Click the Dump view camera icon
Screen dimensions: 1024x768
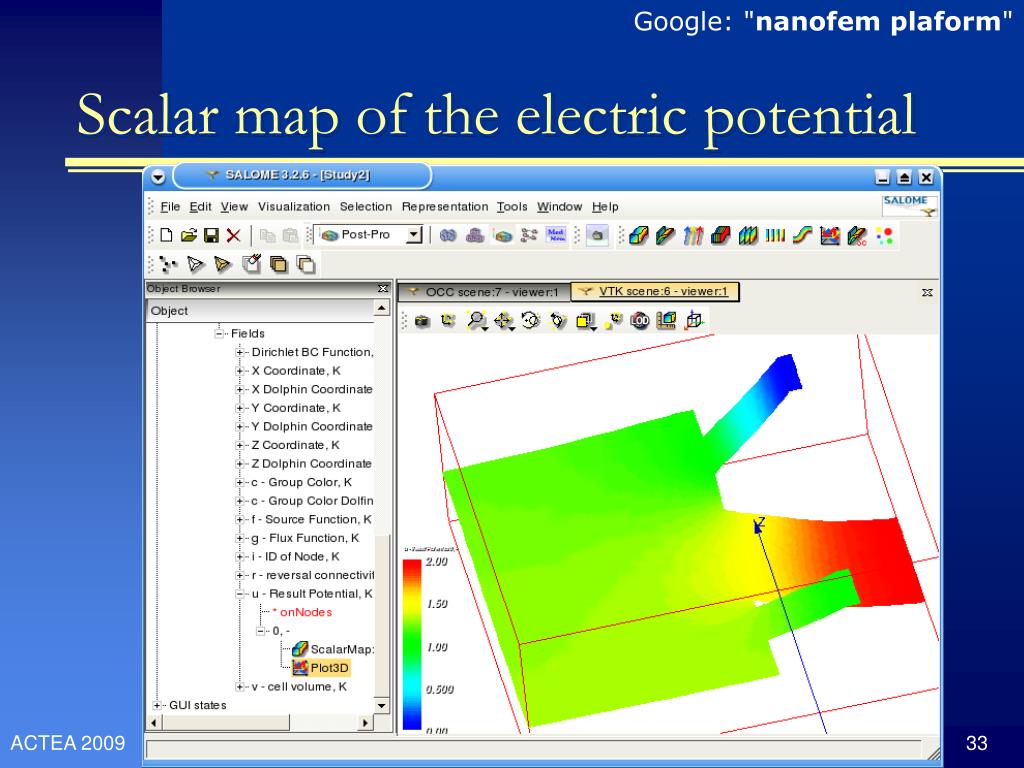(x=423, y=321)
